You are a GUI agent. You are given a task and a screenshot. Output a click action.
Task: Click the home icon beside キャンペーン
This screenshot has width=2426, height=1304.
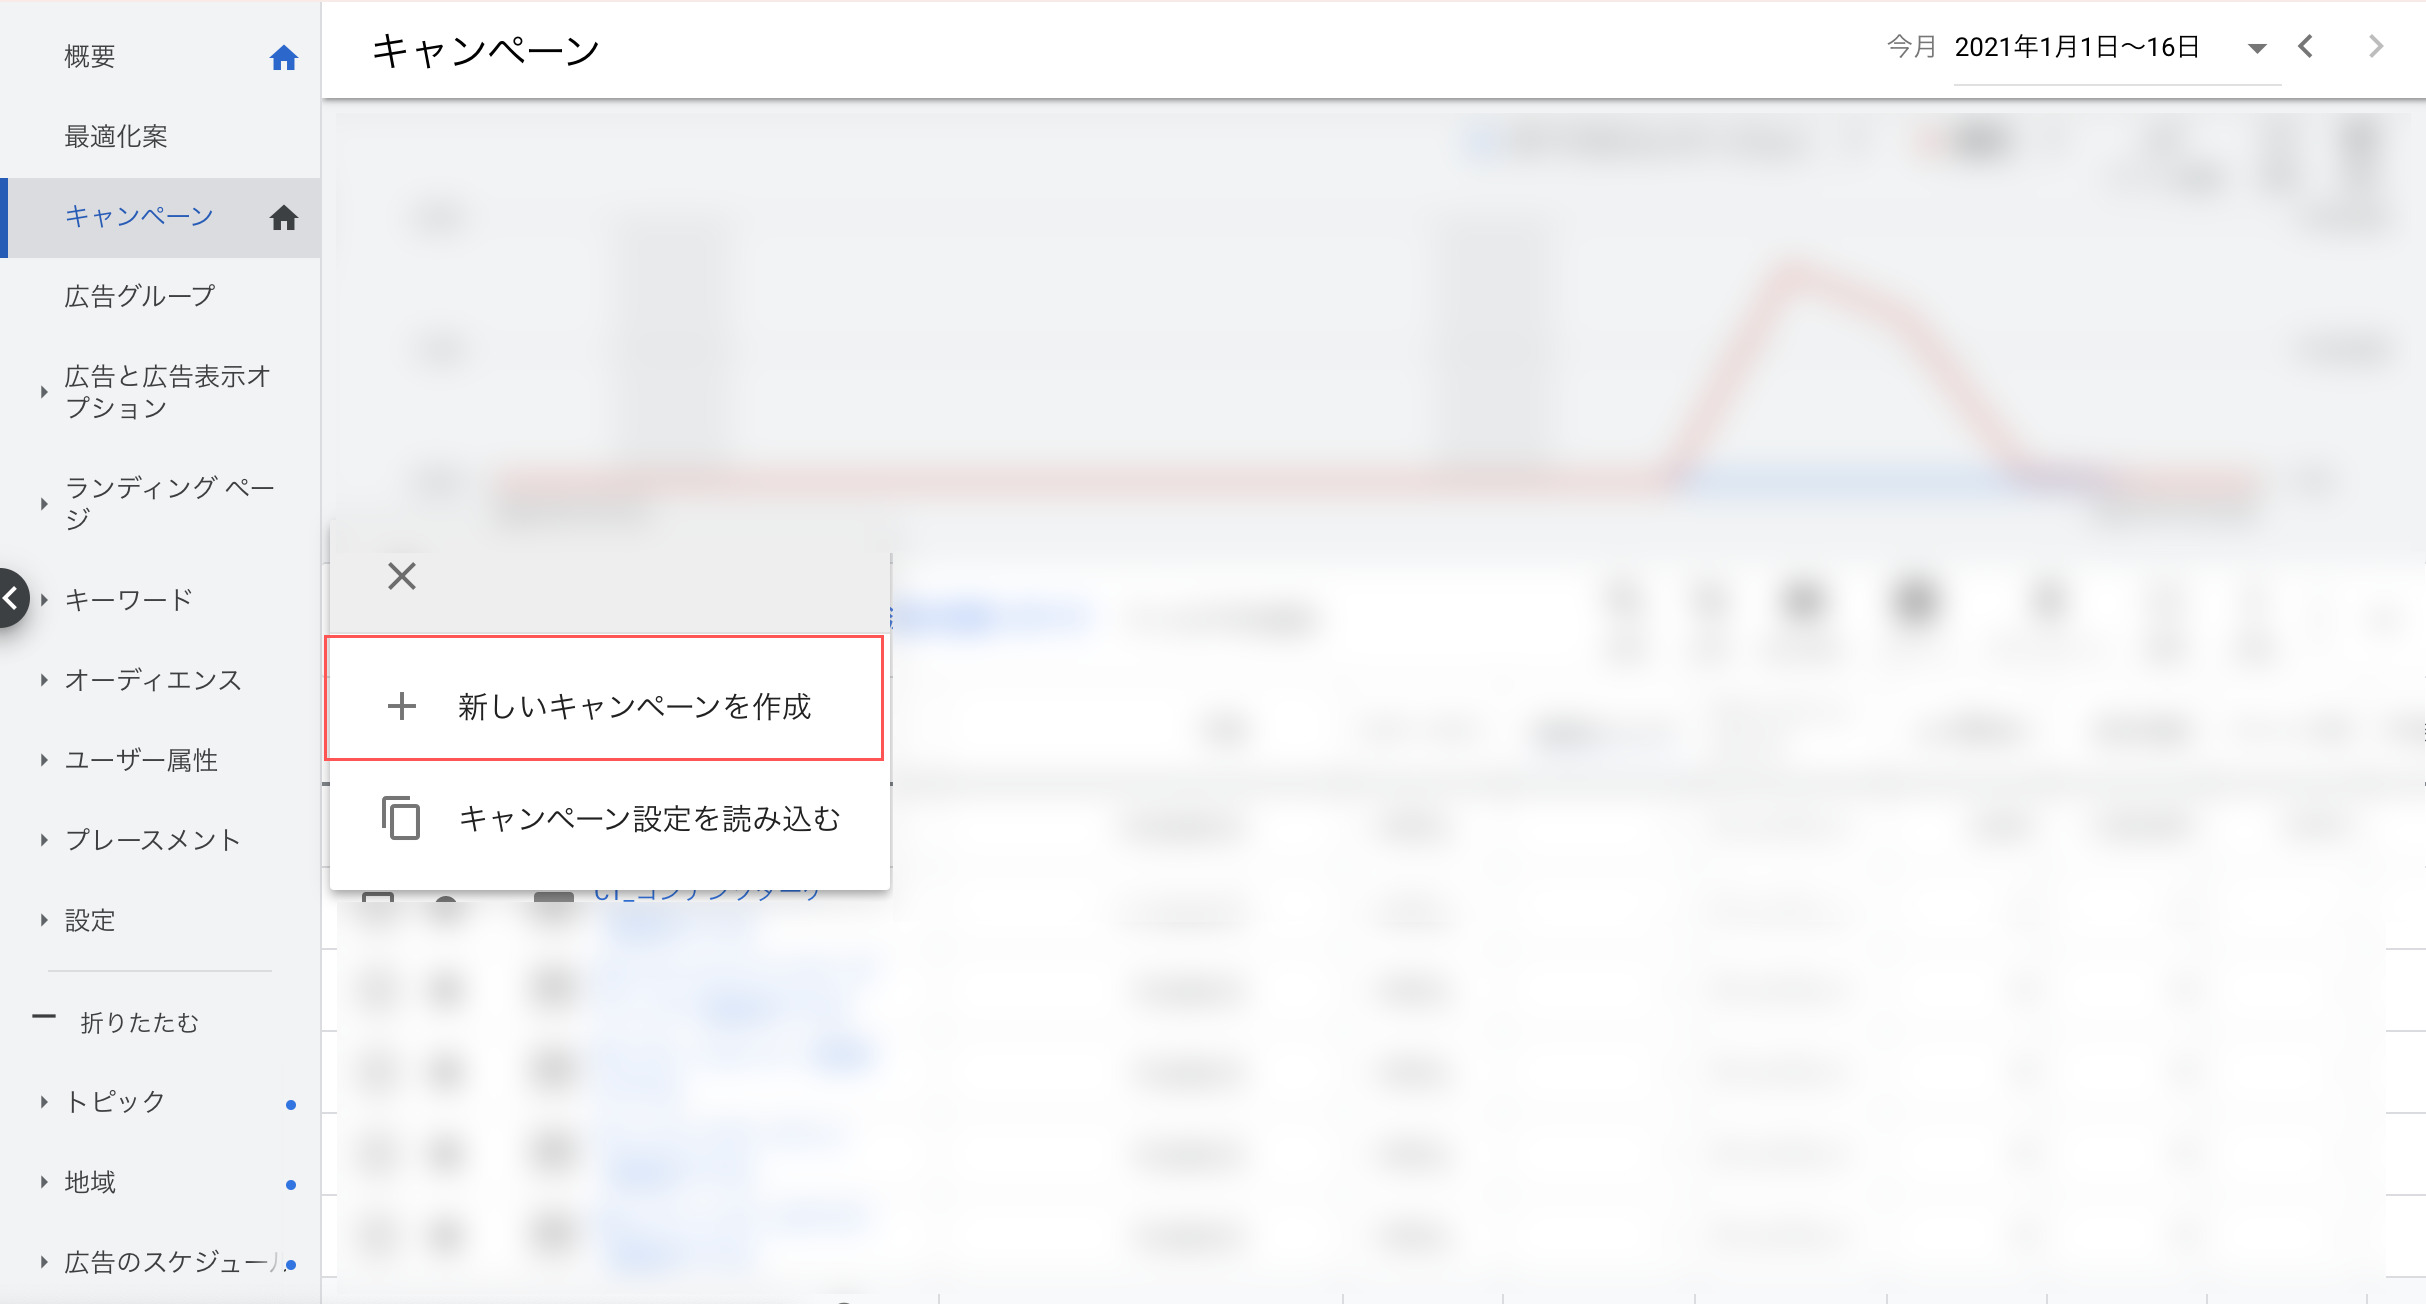pyautogui.click(x=284, y=217)
